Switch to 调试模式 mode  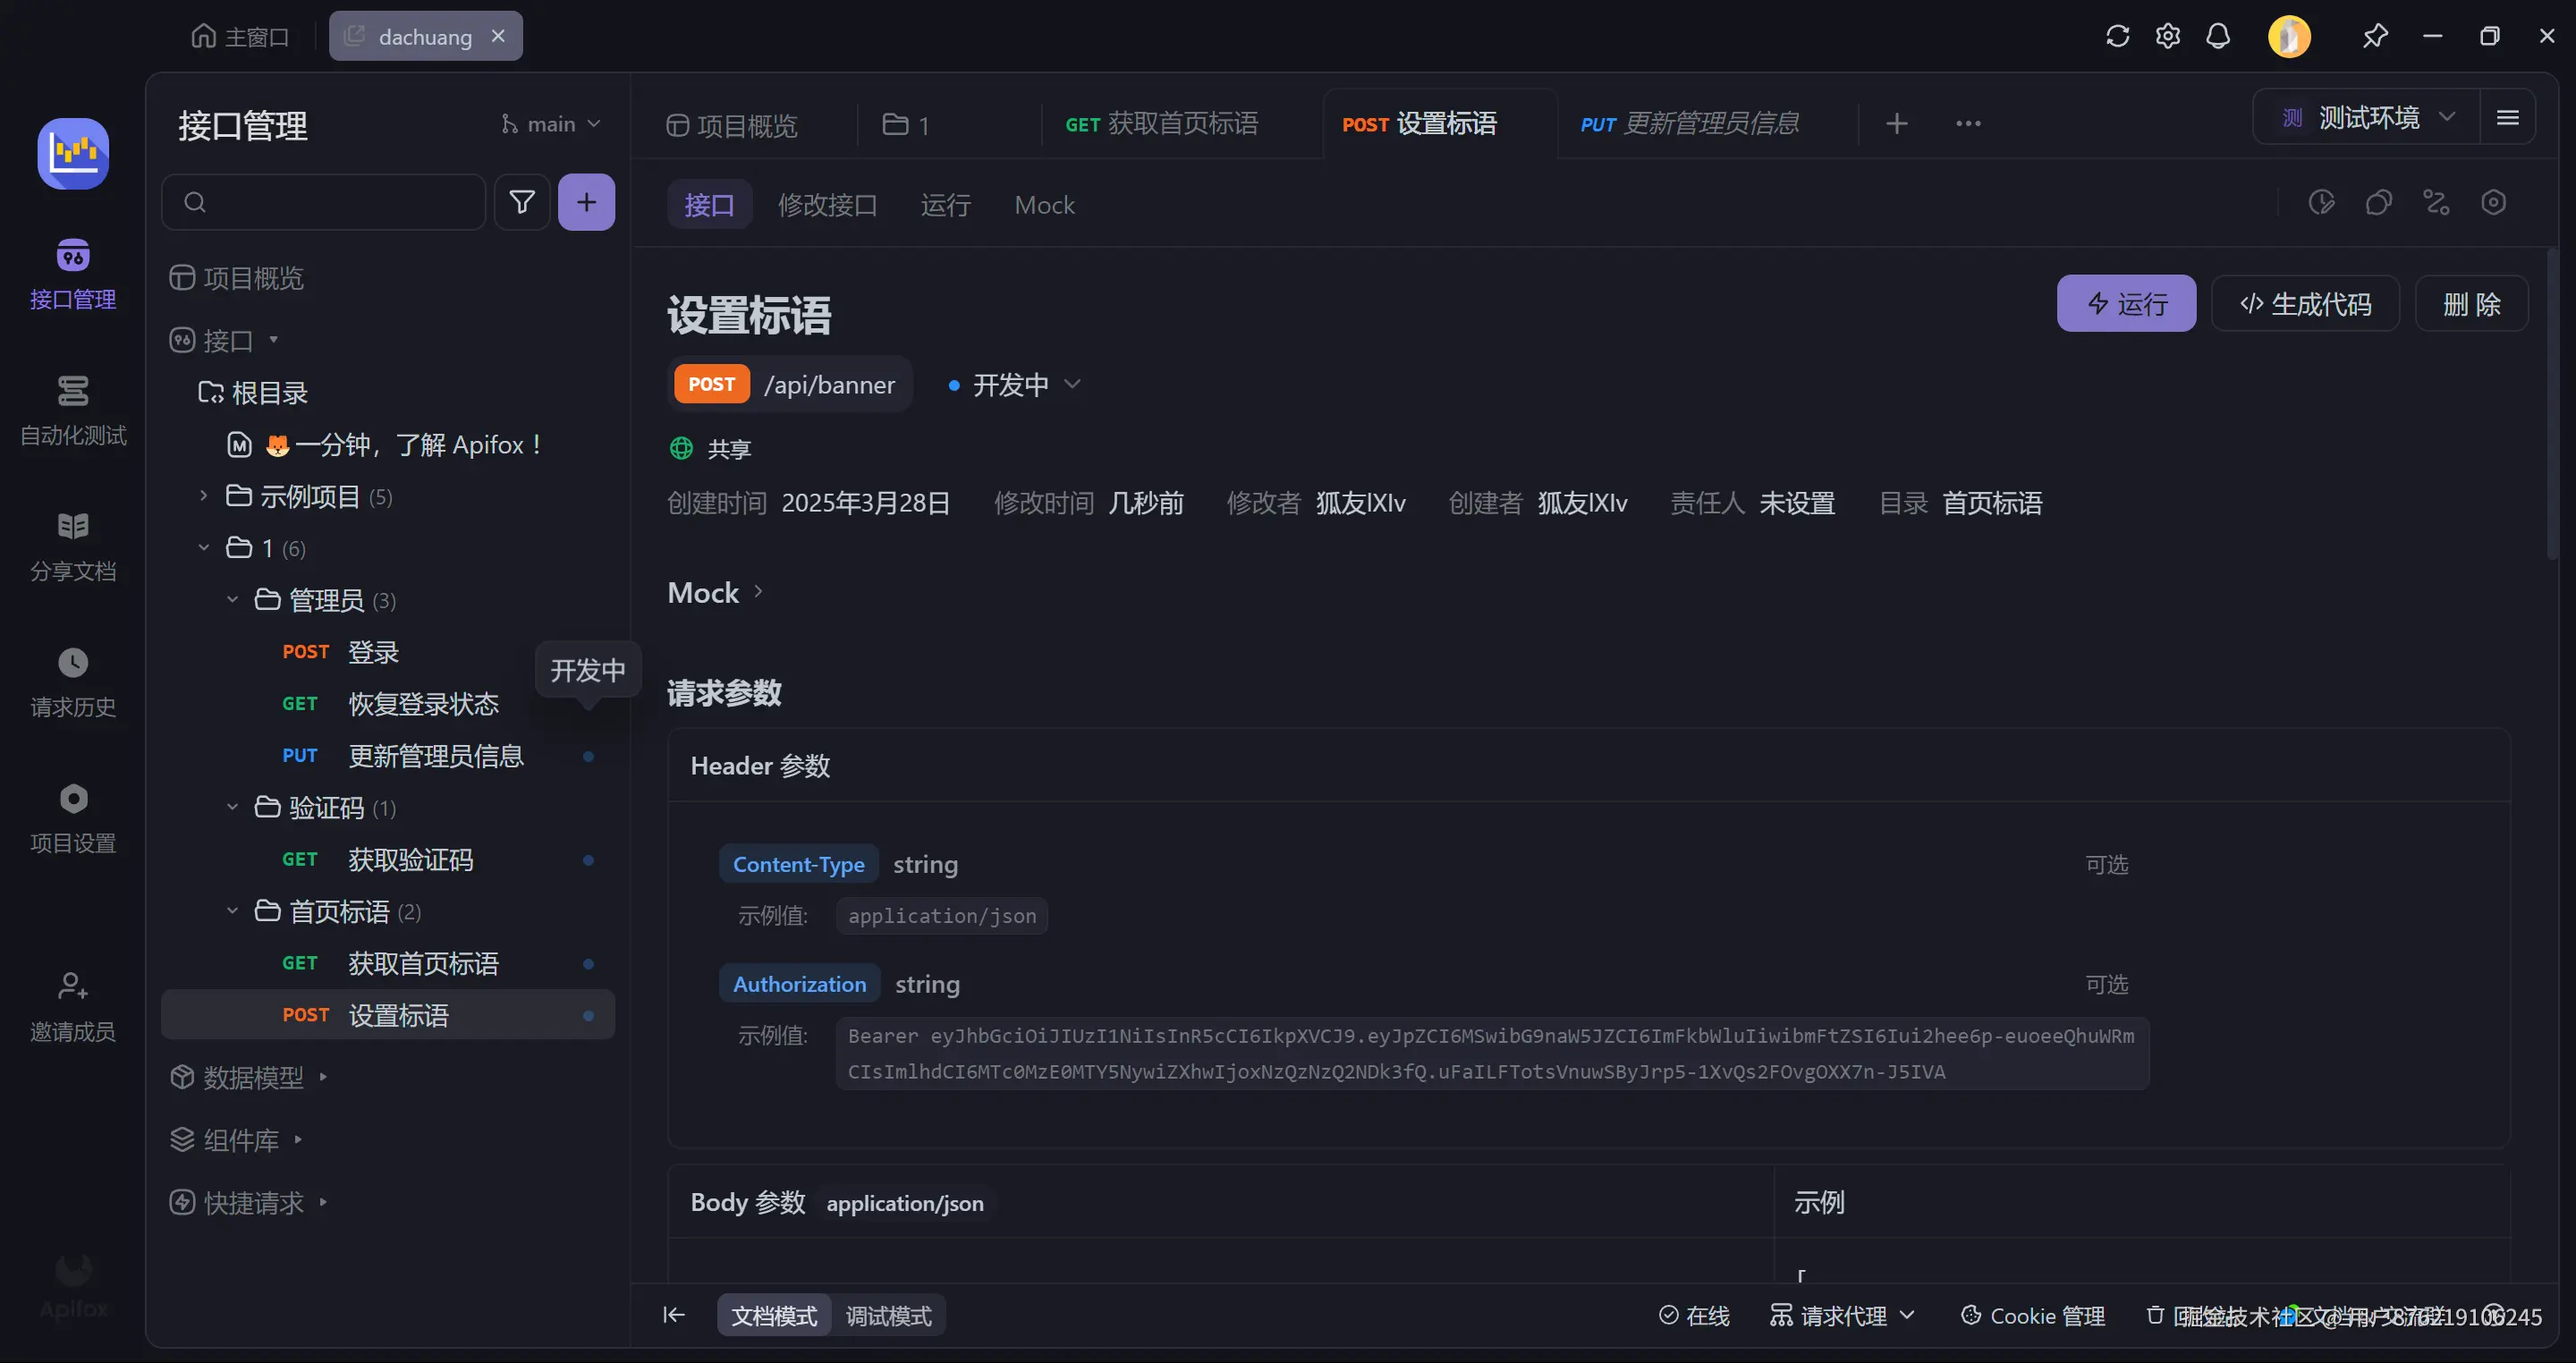(x=888, y=1315)
